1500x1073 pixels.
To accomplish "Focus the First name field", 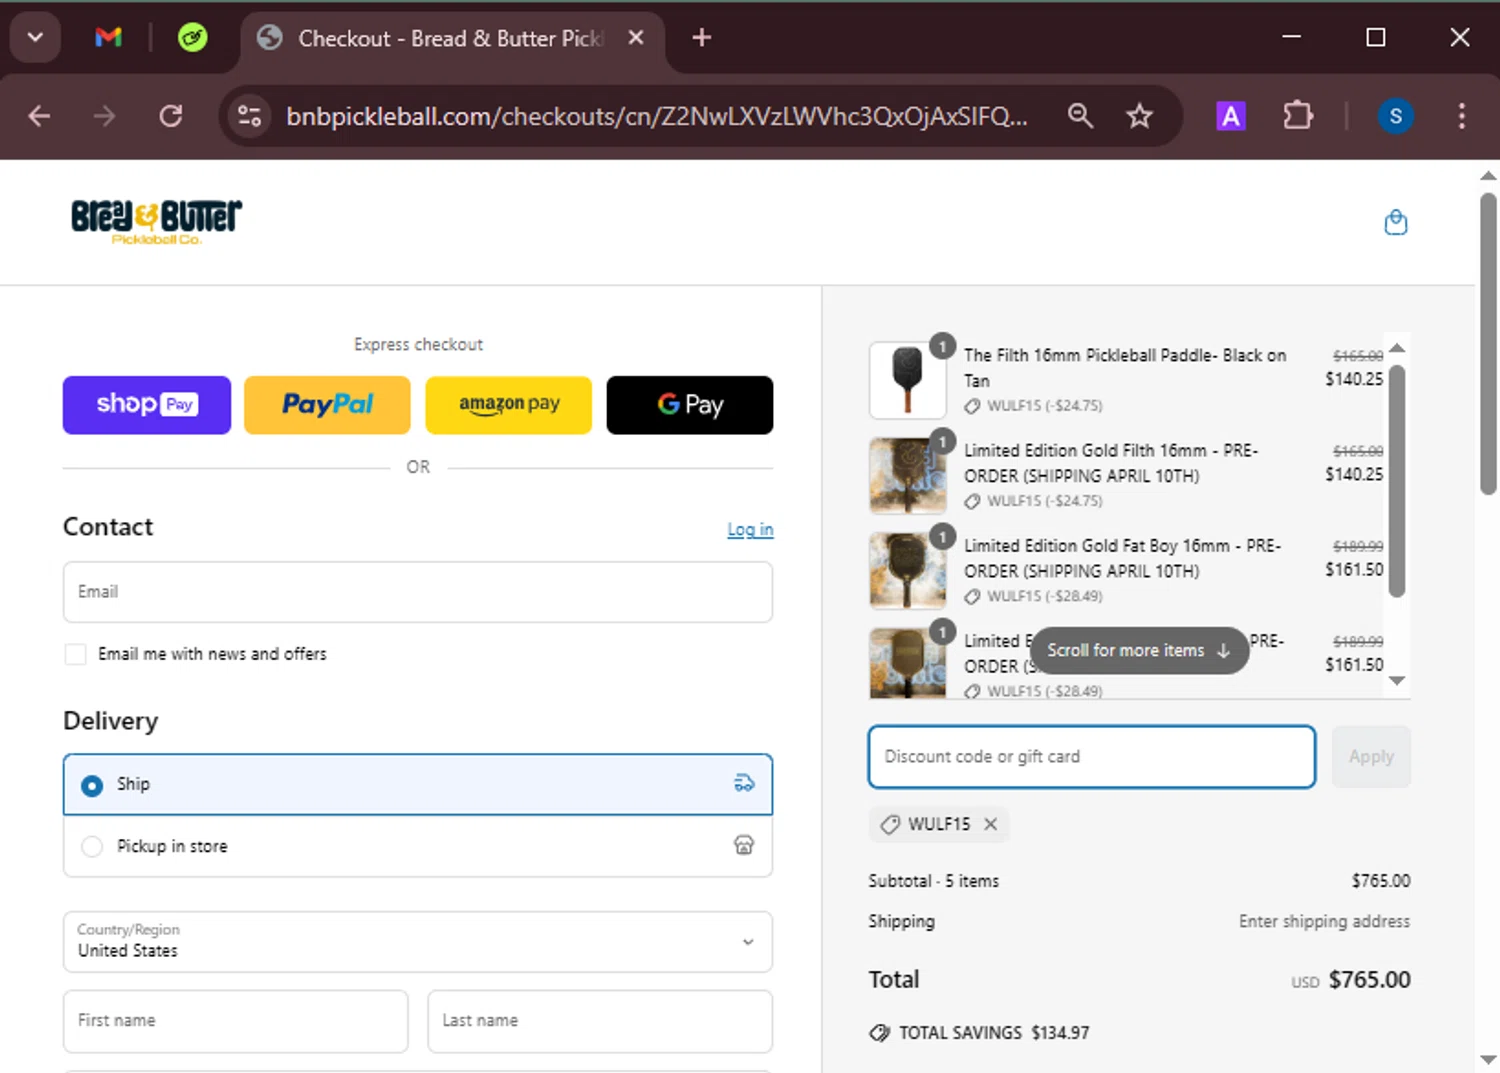I will point(236,1021).
